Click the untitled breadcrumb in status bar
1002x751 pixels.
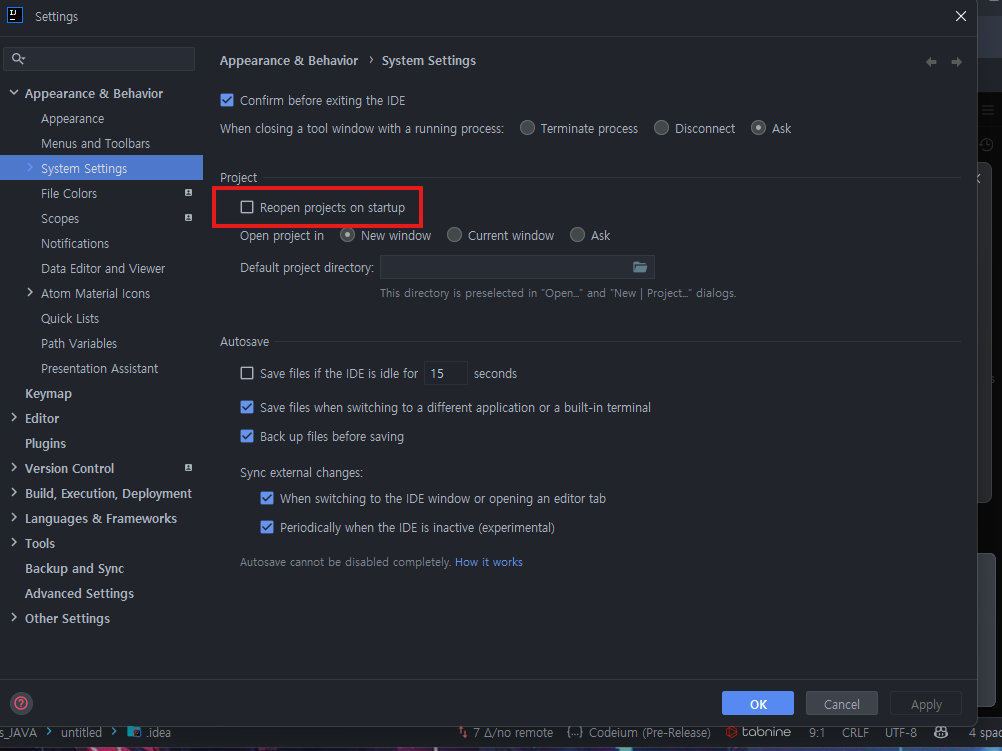tap(81, 732)
